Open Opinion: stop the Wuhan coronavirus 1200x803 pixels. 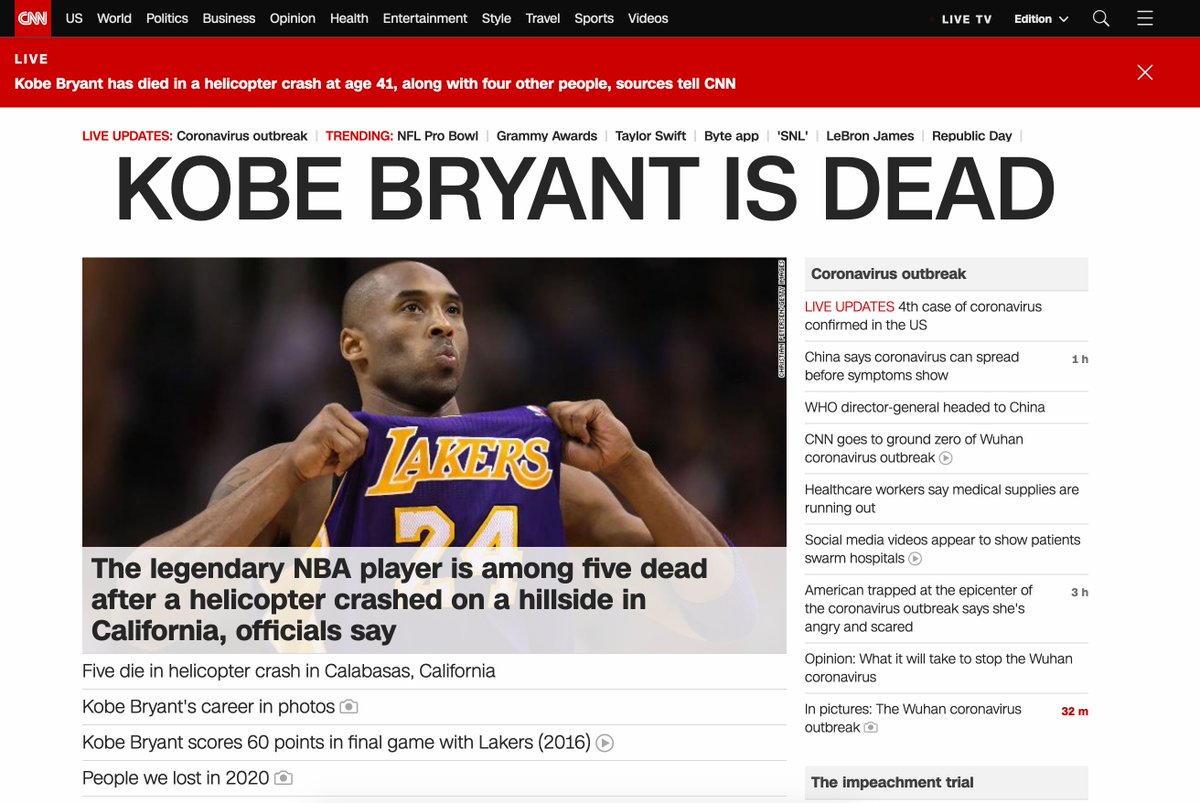pos(939,668)
